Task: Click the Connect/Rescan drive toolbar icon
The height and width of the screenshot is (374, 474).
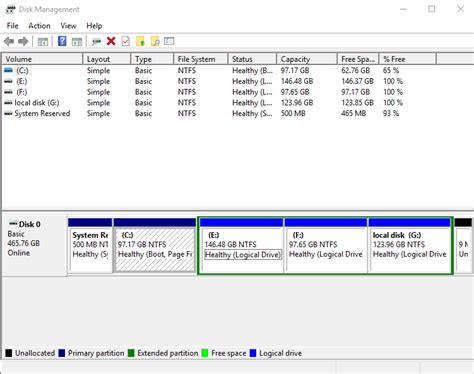Action: (x=96, y=42)
